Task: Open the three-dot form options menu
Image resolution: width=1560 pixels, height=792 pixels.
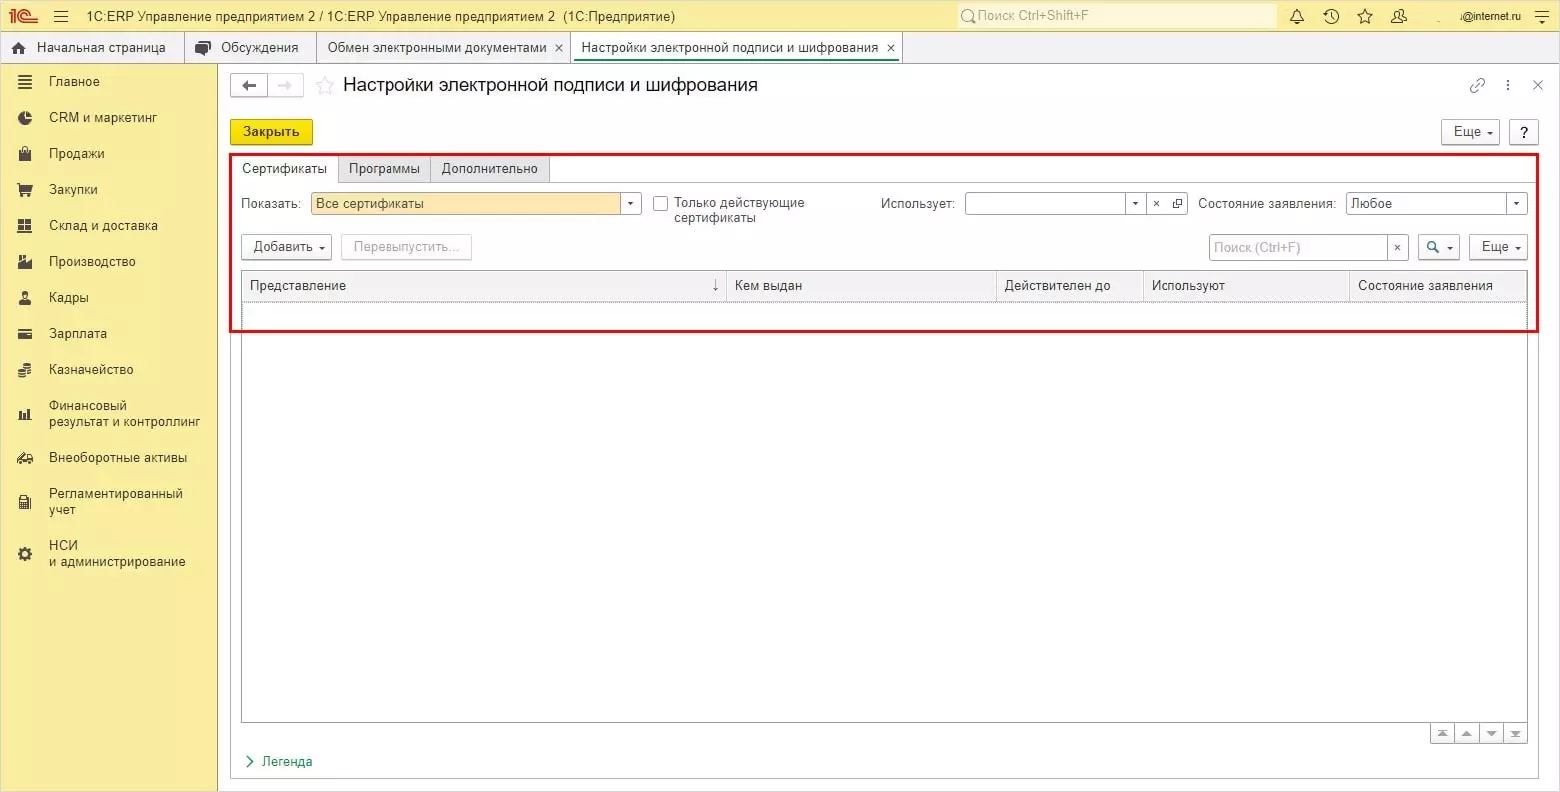Action: (1508, 86)
